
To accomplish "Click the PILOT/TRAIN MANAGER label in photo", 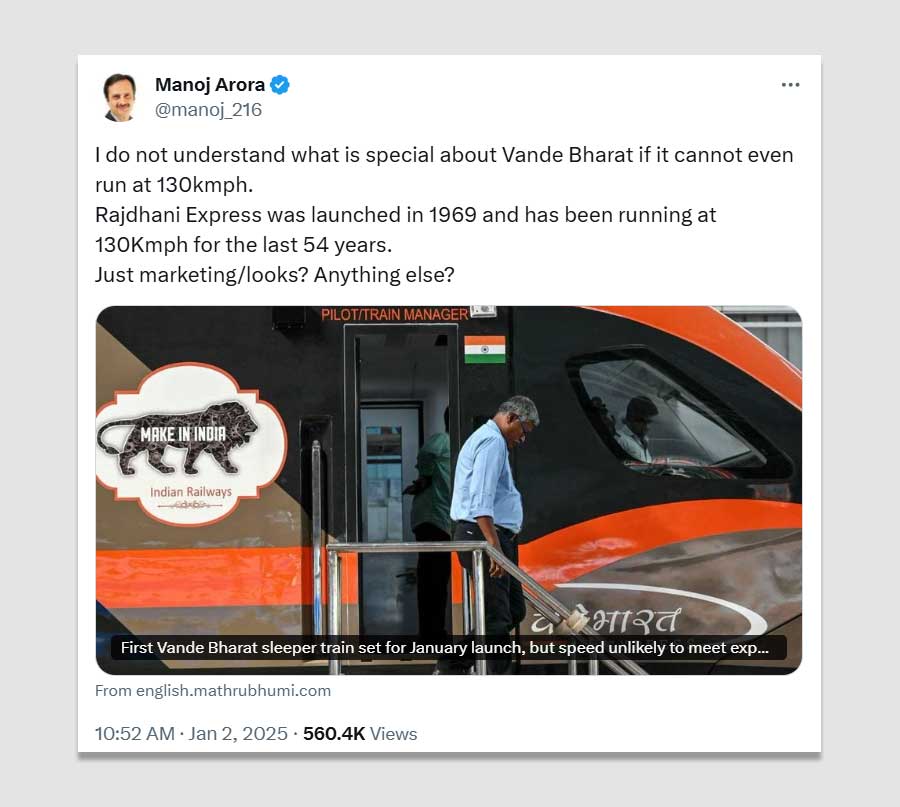I will [395, 315].
